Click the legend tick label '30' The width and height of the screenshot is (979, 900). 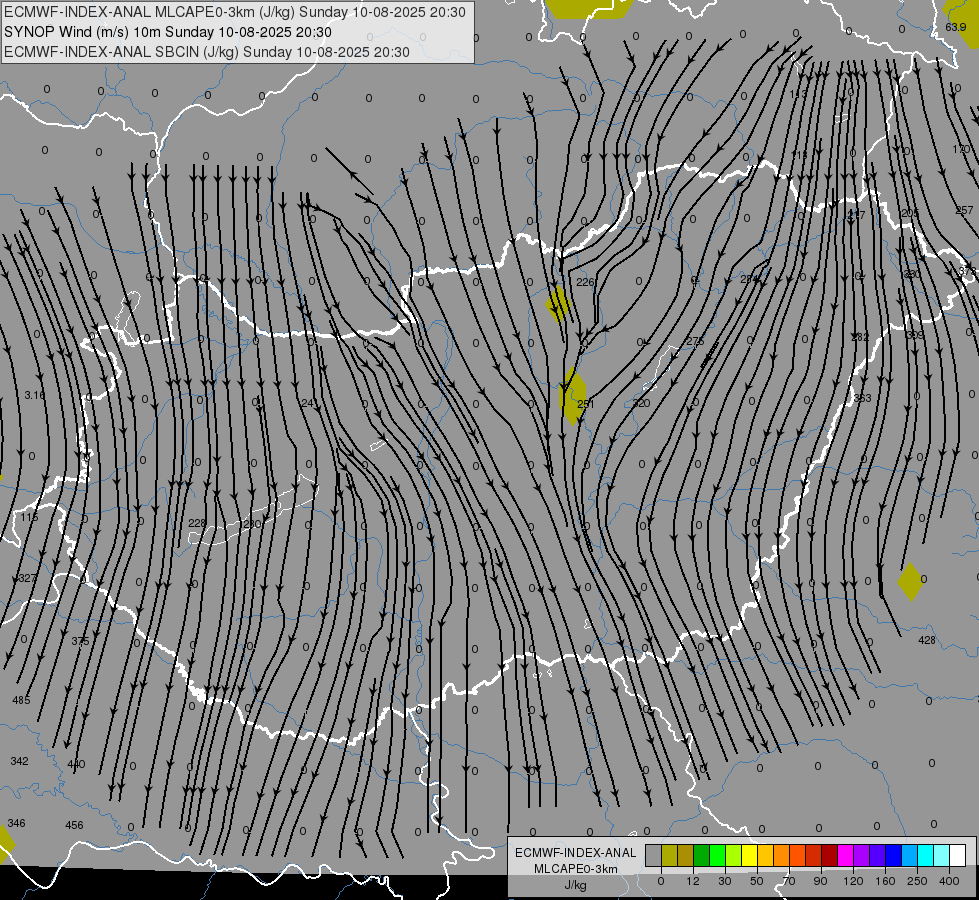[x=725, y=881]
